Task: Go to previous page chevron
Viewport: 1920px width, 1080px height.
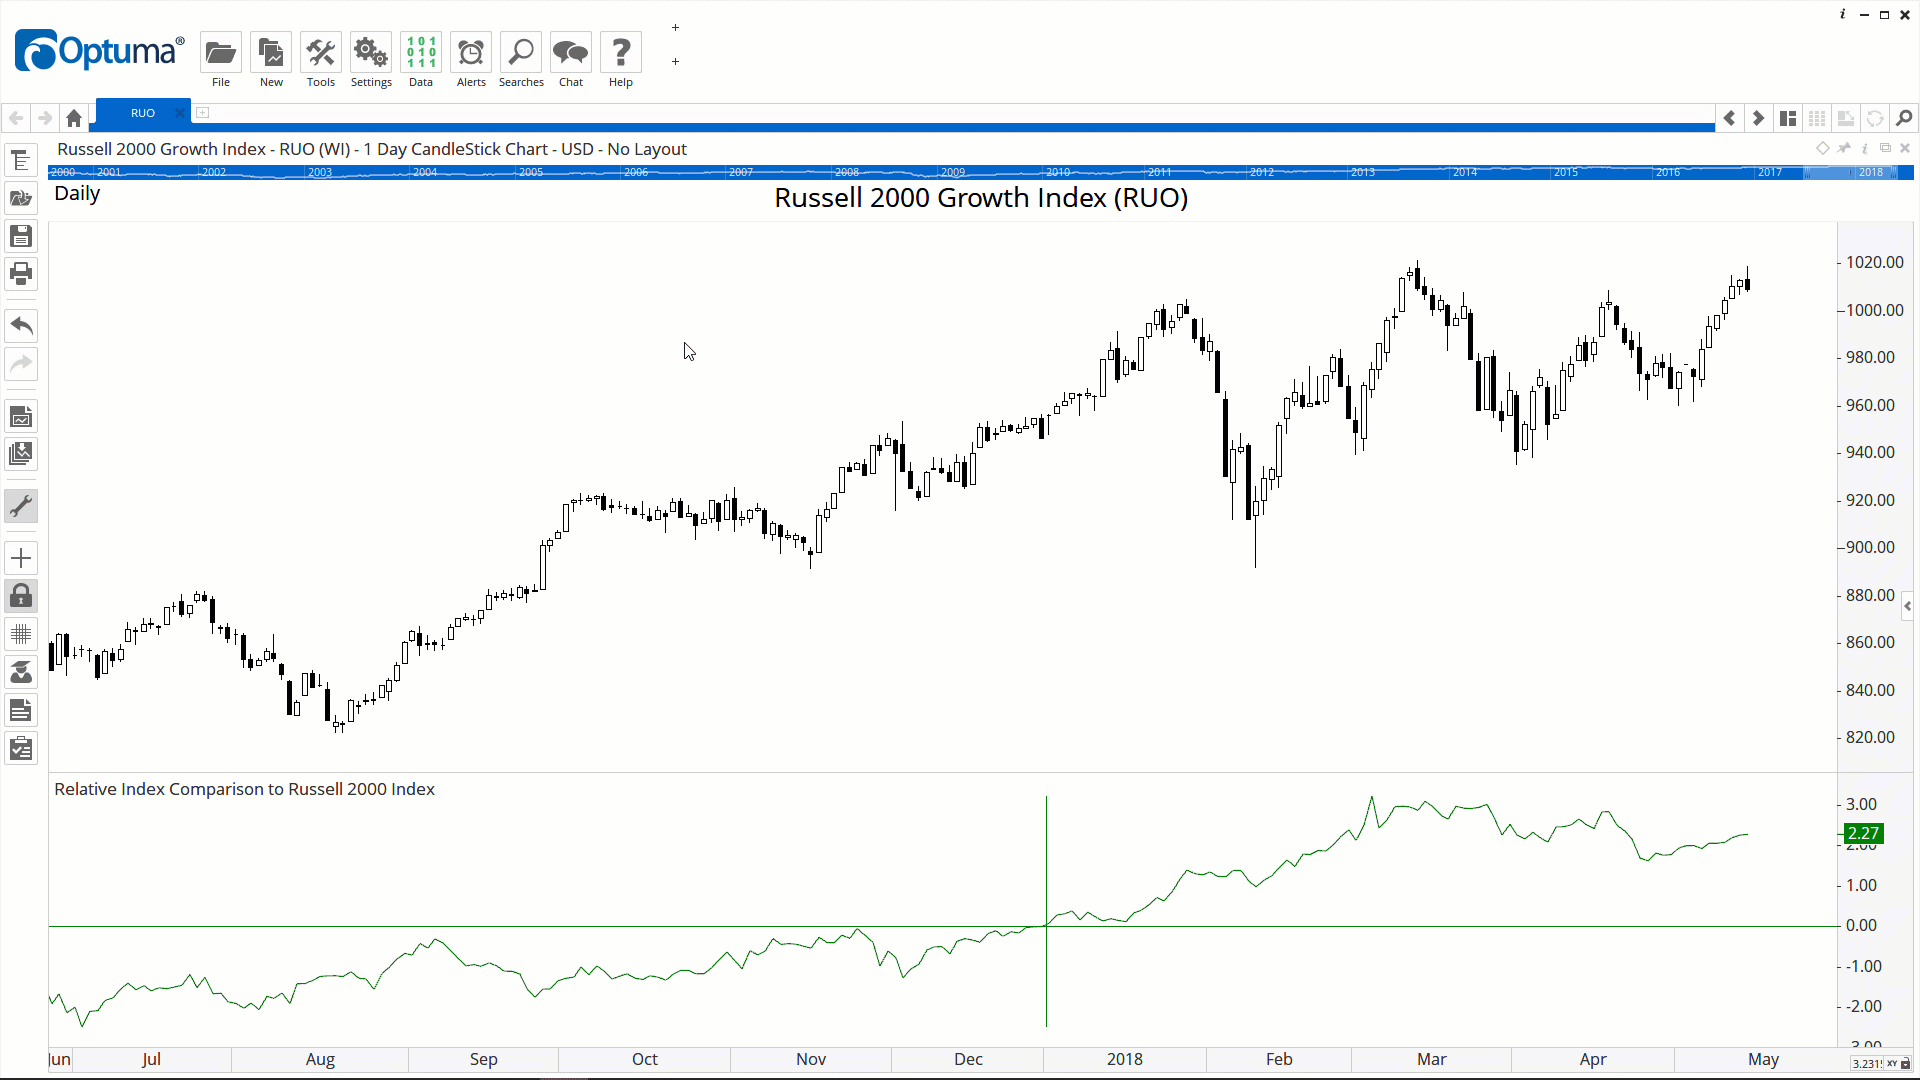Action: click(1729, 118)
